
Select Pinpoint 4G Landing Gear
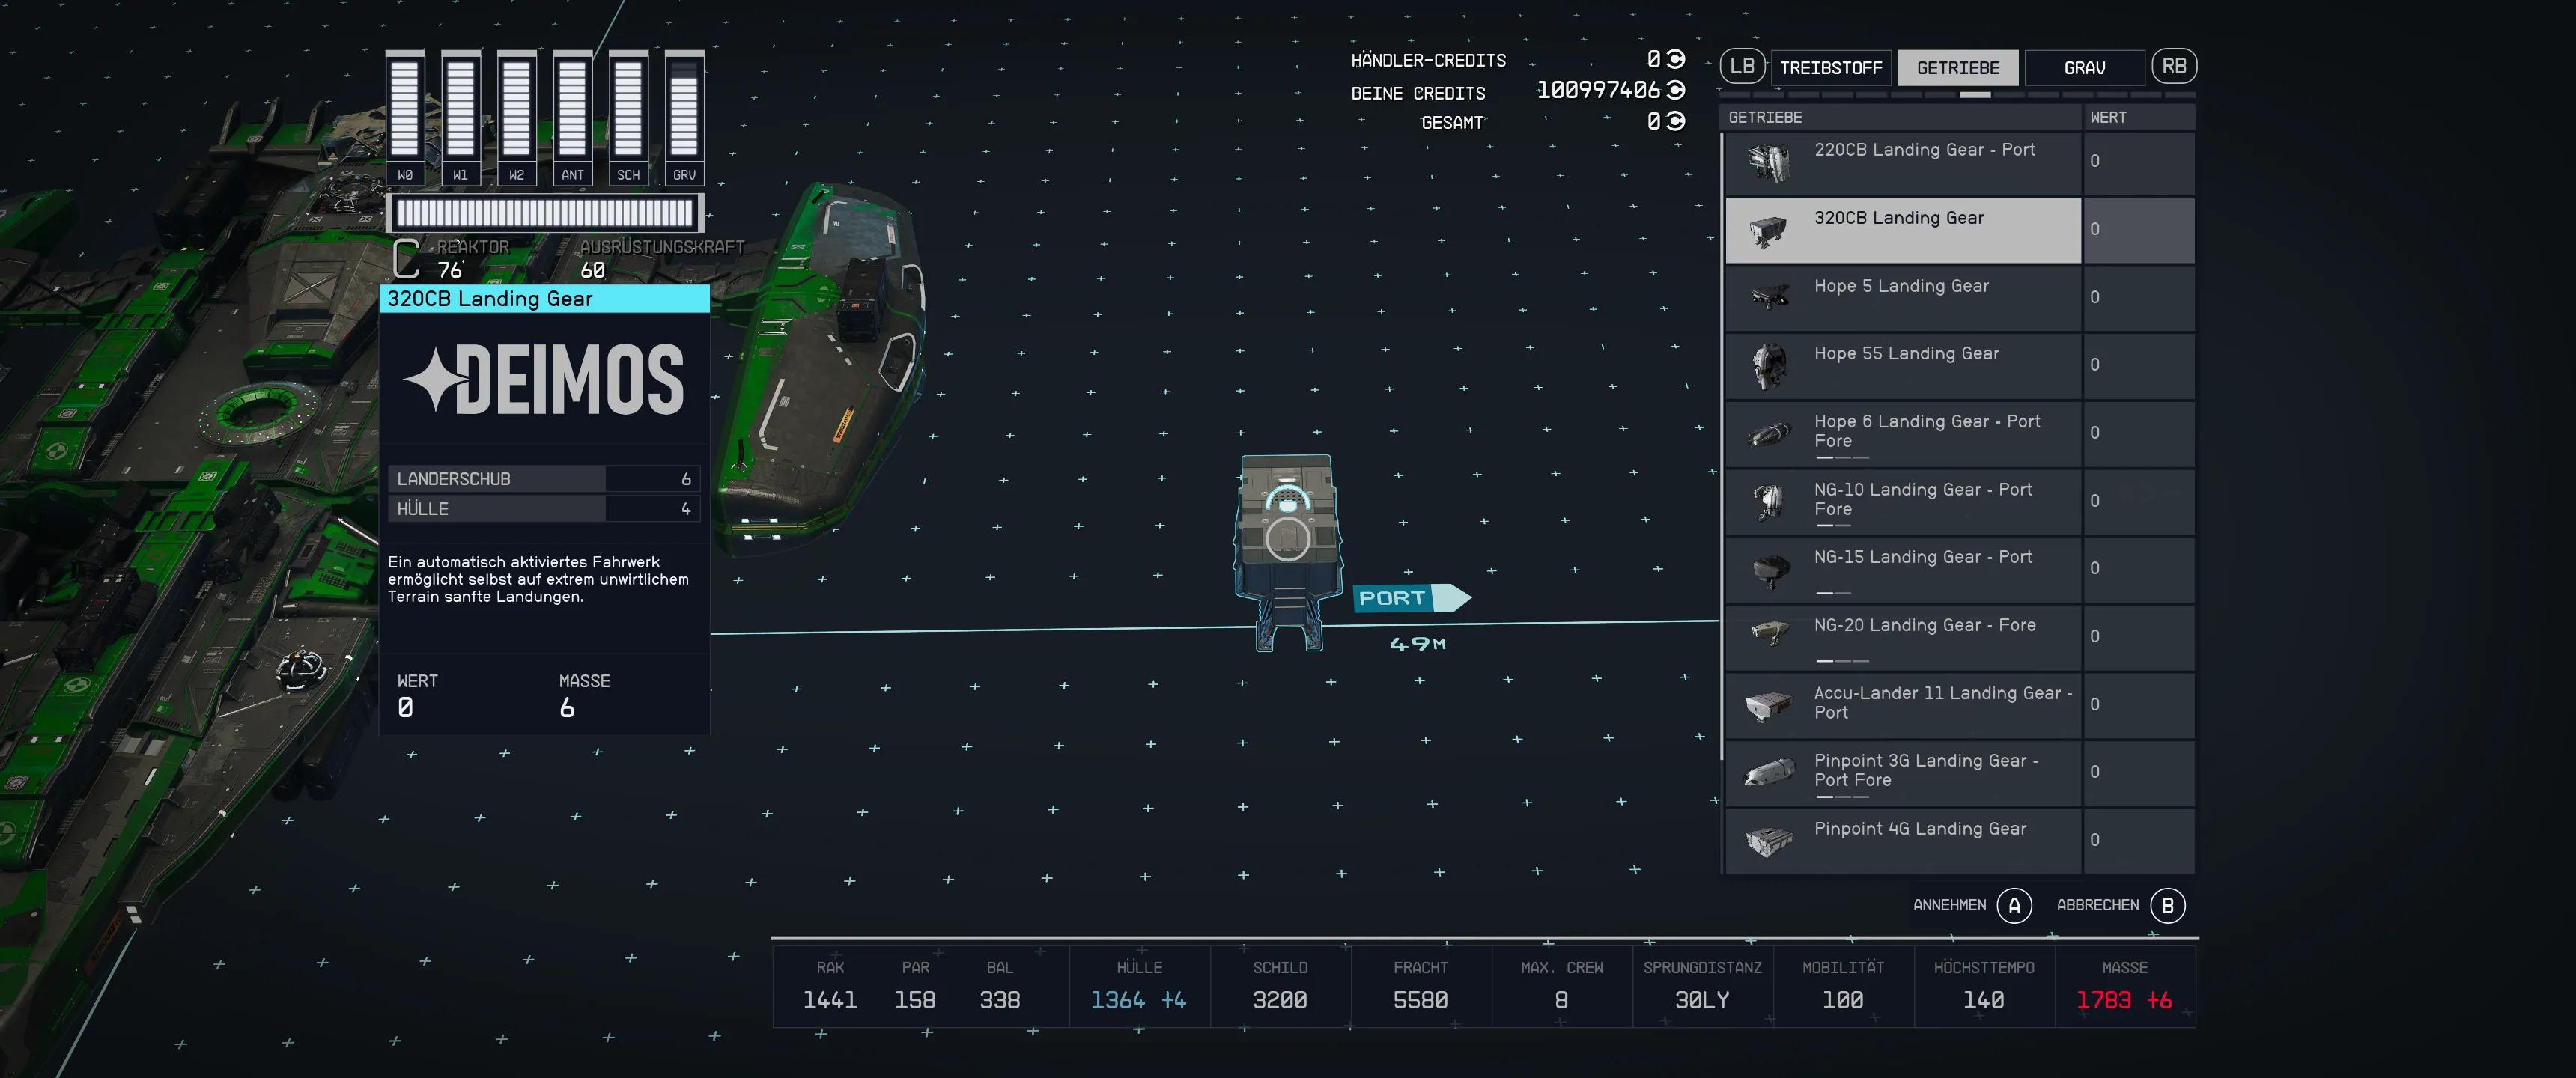(1960, 841)
